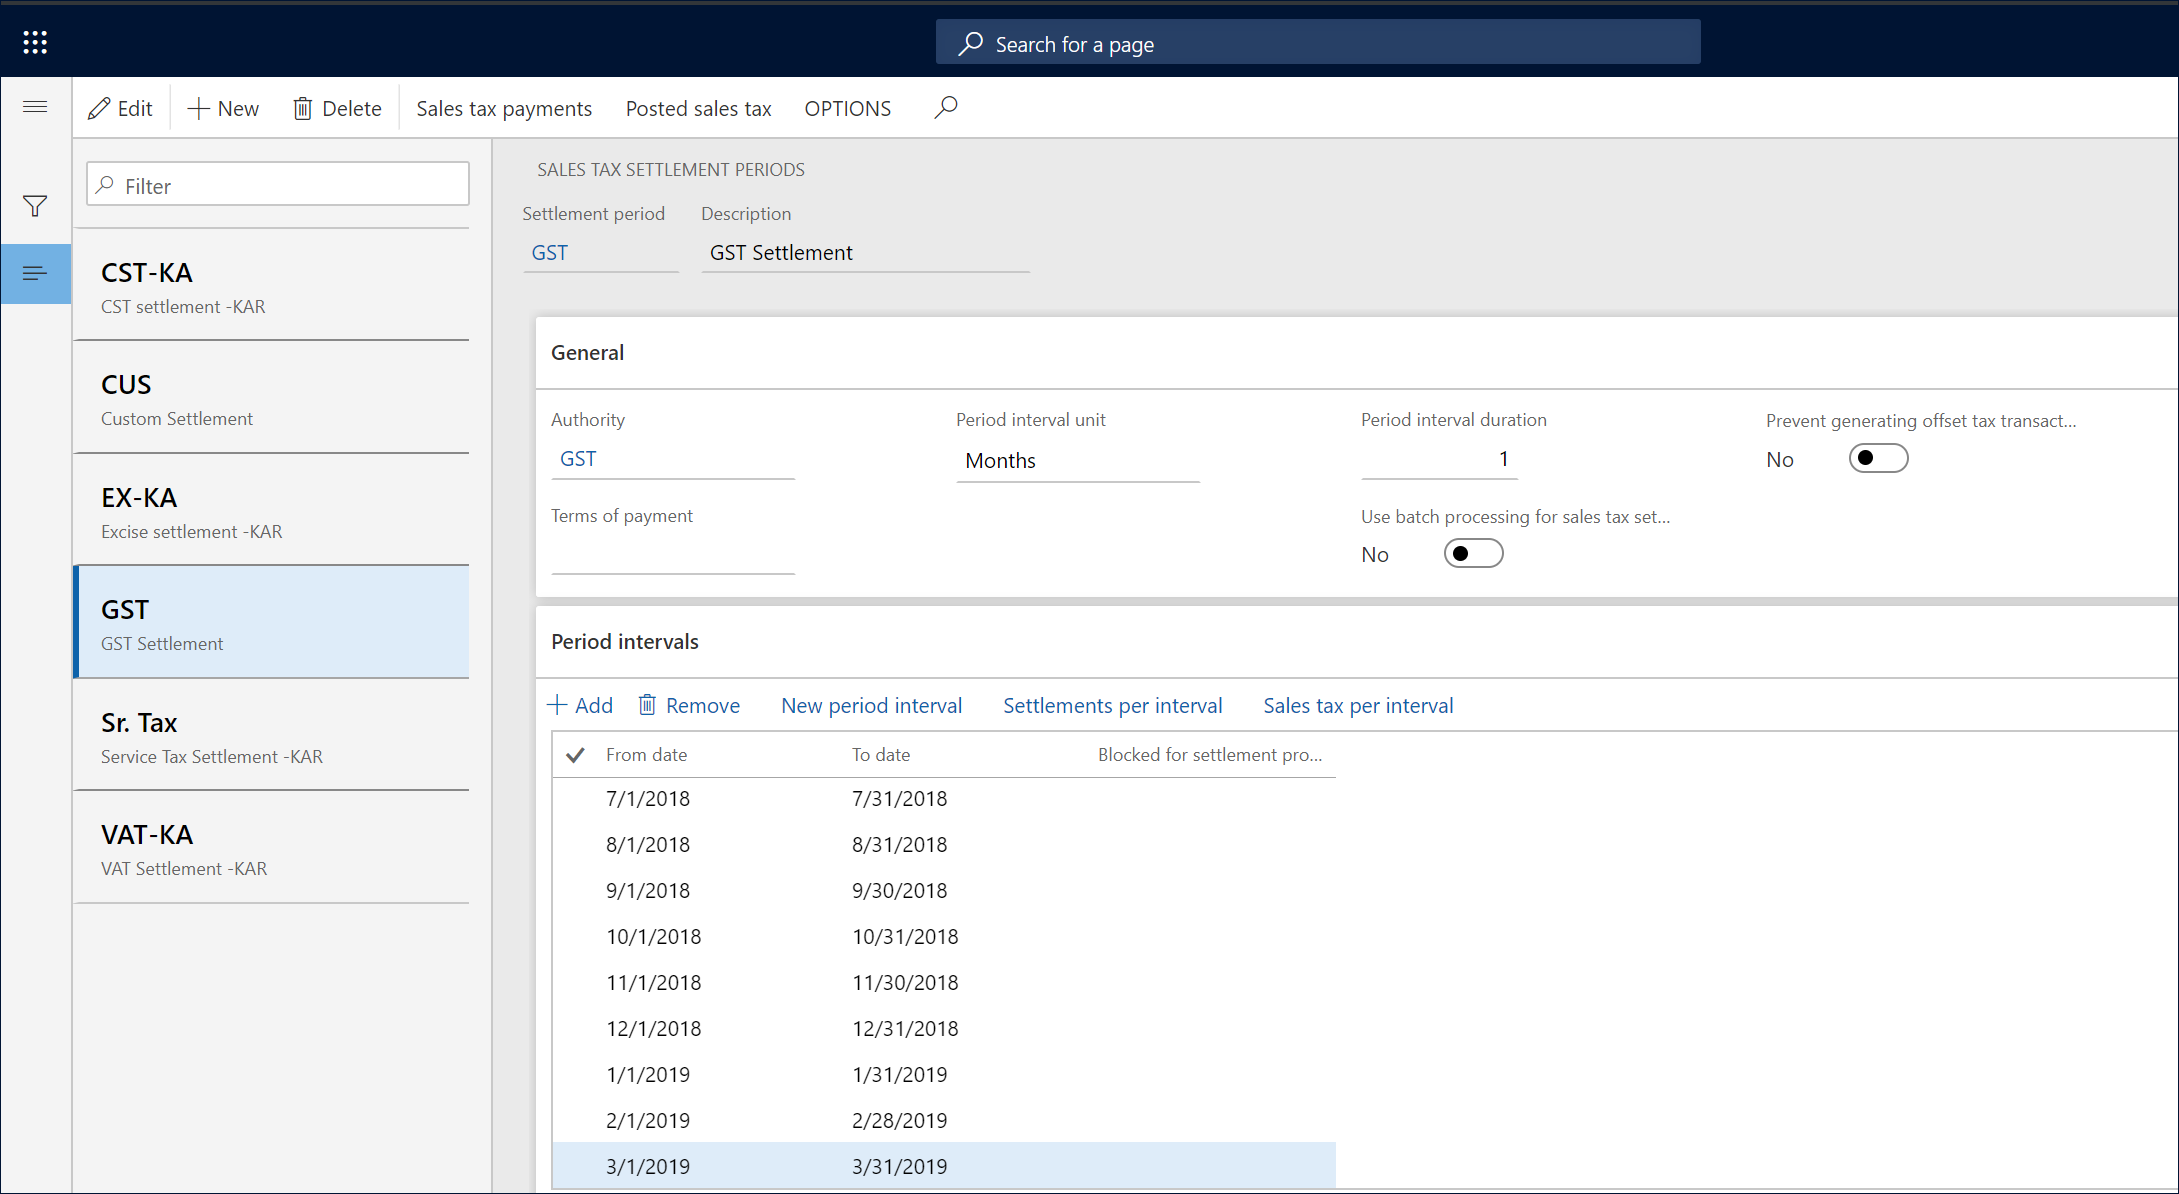Select the CST-KA settlement period
This screenshot has width=2179, height=1194.
(272, 286)
